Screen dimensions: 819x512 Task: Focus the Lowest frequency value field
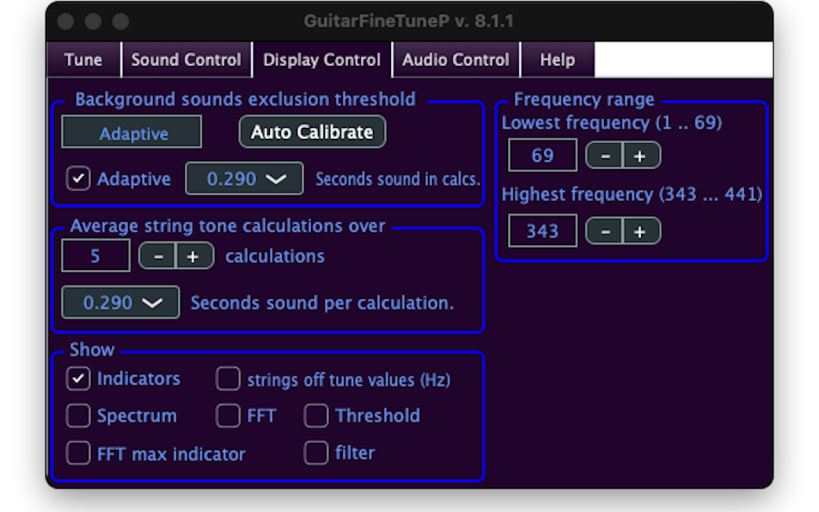pos(542,155)
